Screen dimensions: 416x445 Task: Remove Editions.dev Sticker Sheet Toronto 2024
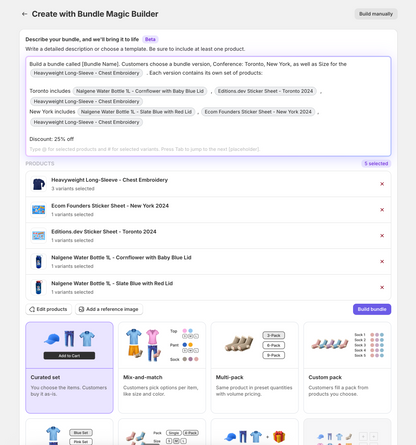382,236
